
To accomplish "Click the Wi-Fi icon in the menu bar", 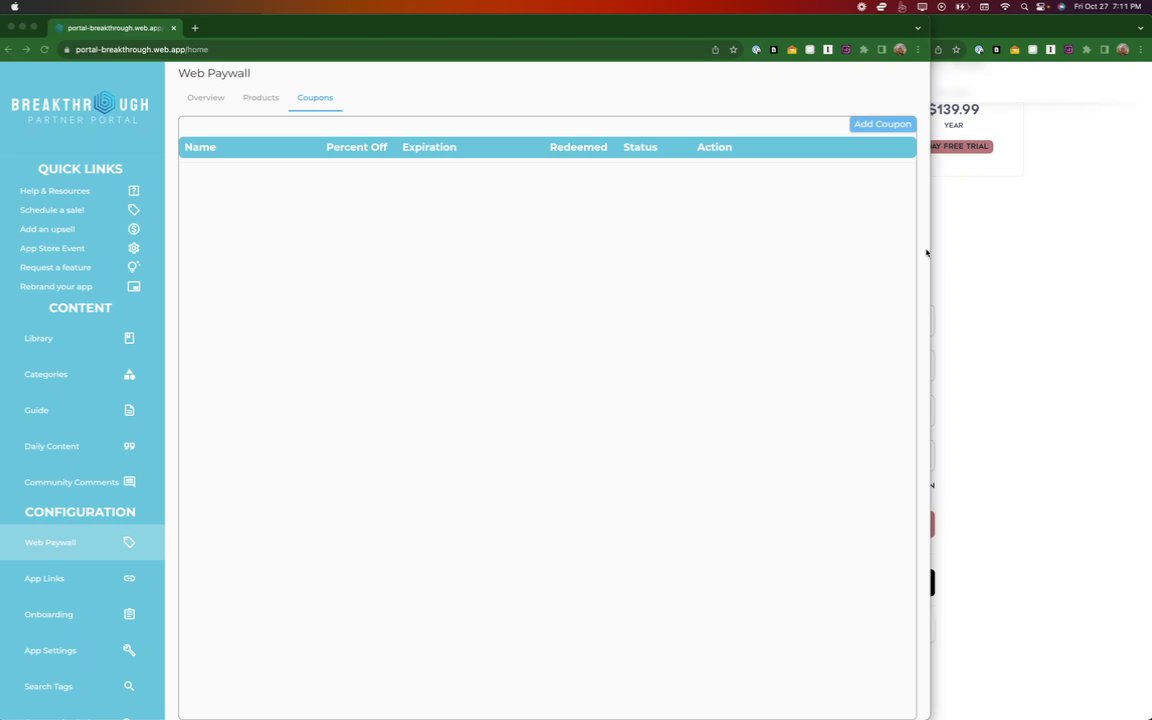I will coord(1005,7).
